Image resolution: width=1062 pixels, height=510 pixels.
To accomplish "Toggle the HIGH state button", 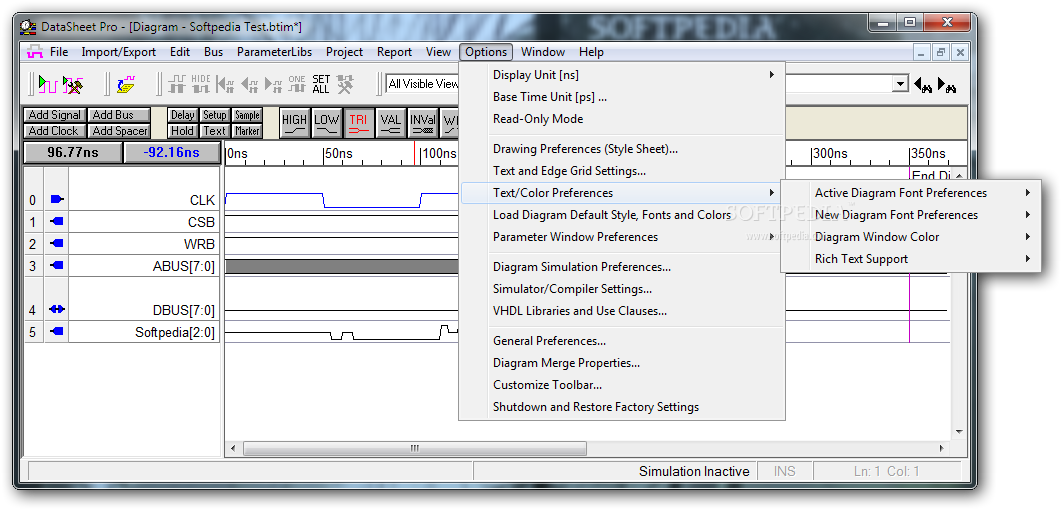I will 294,123.
